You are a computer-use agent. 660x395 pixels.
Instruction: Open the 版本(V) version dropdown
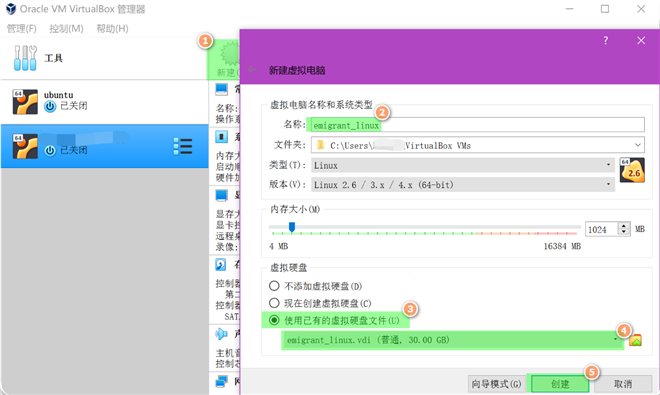pyautogui.click(x=463, y=184)
